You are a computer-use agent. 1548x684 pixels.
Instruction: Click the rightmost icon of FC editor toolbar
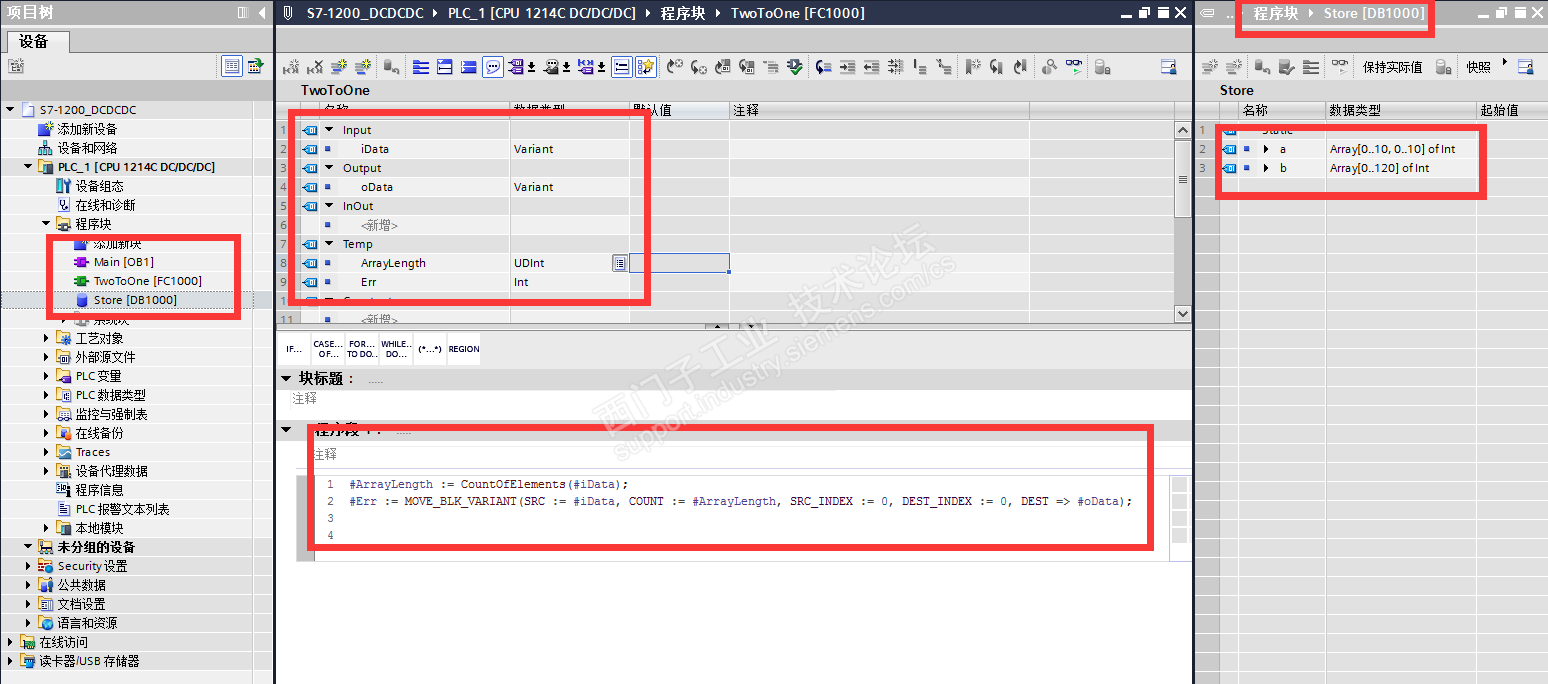[1168, 67]
